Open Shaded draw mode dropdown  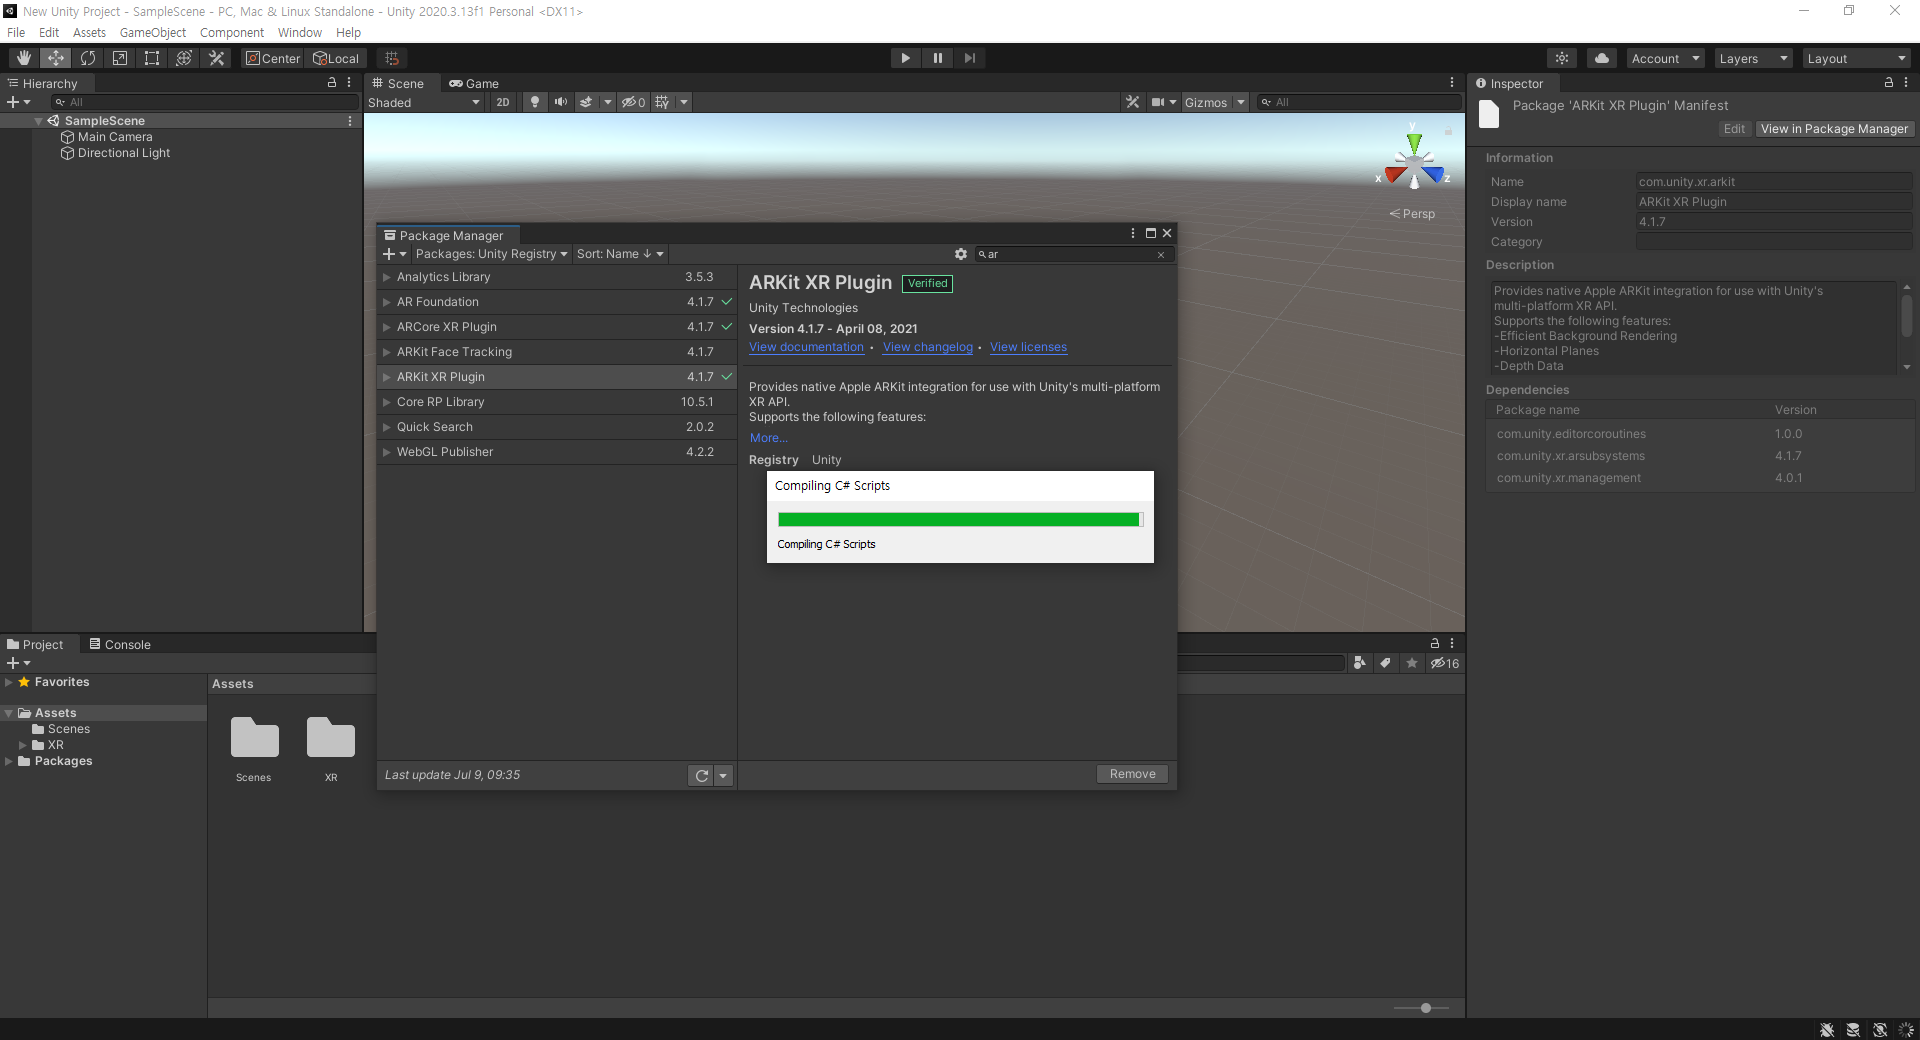click(x=424, y=102)
